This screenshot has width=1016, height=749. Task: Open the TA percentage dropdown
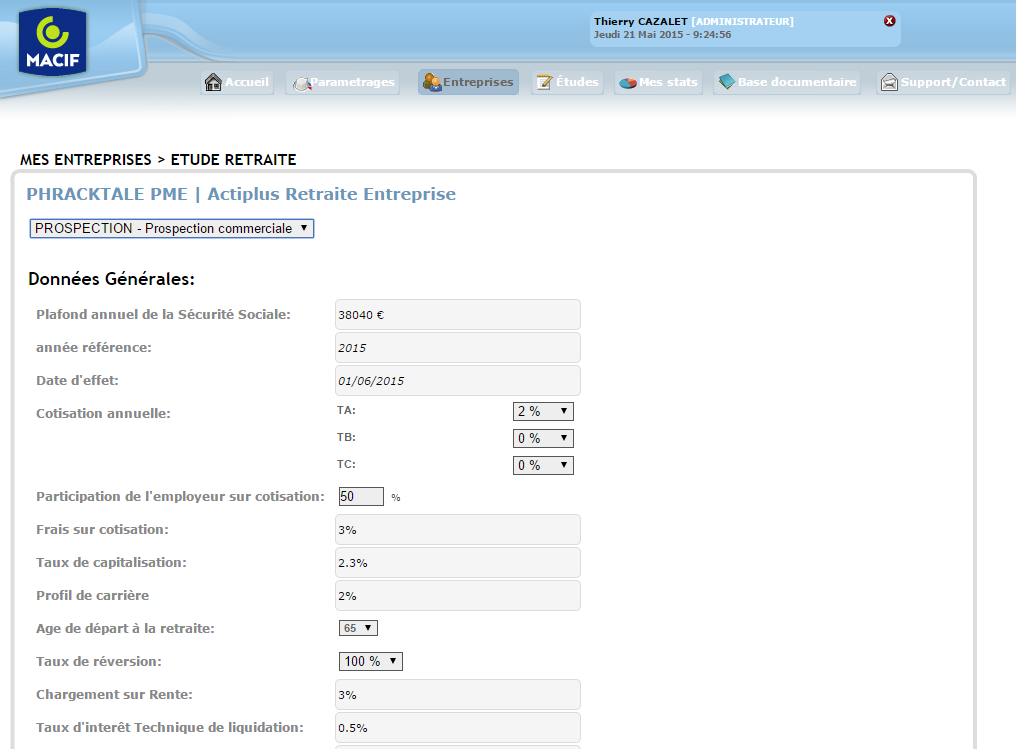542,410
